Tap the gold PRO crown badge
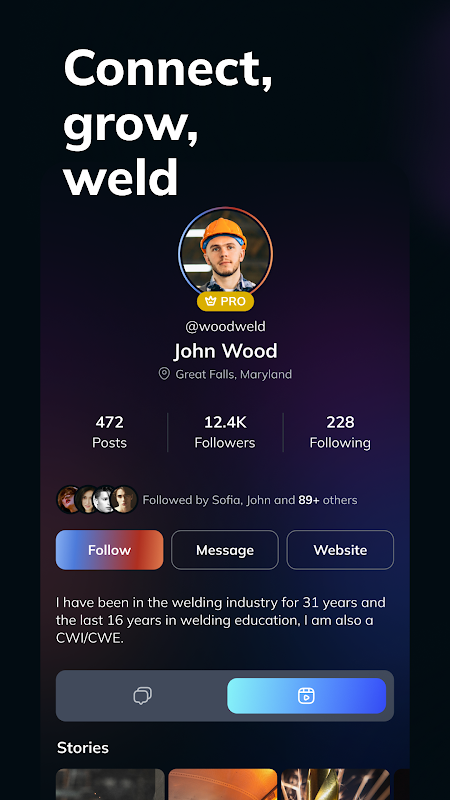Viewport: 450px width, 800px height. tap(226, 302)
